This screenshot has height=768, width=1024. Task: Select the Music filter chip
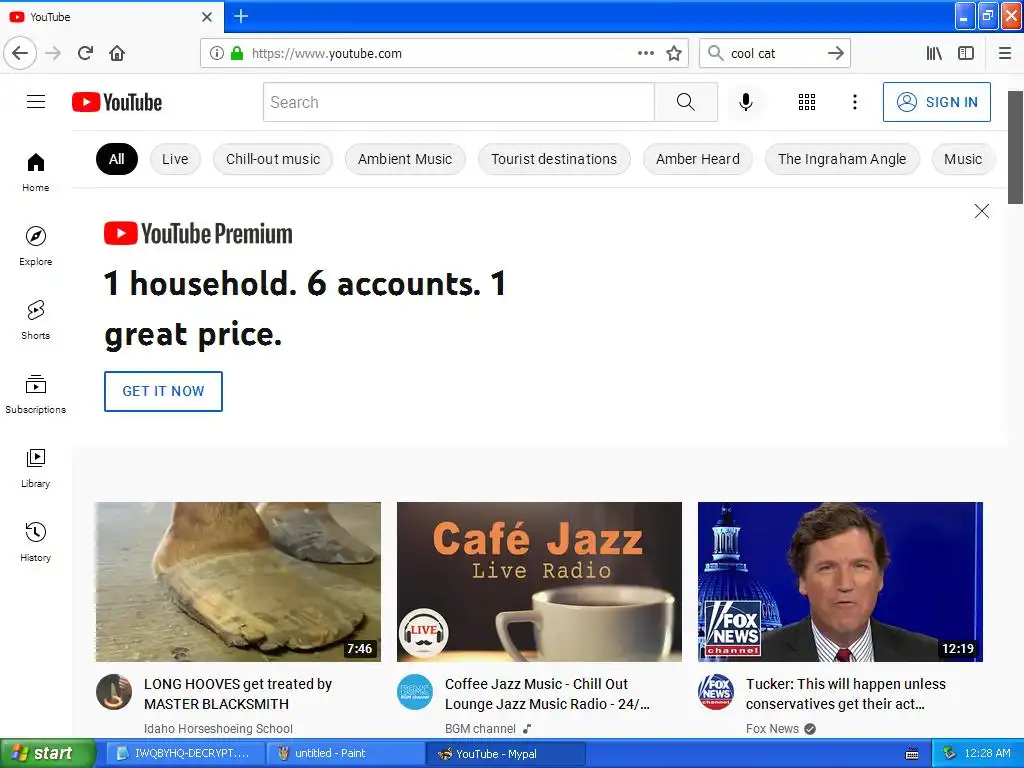(x=963, y=159)
